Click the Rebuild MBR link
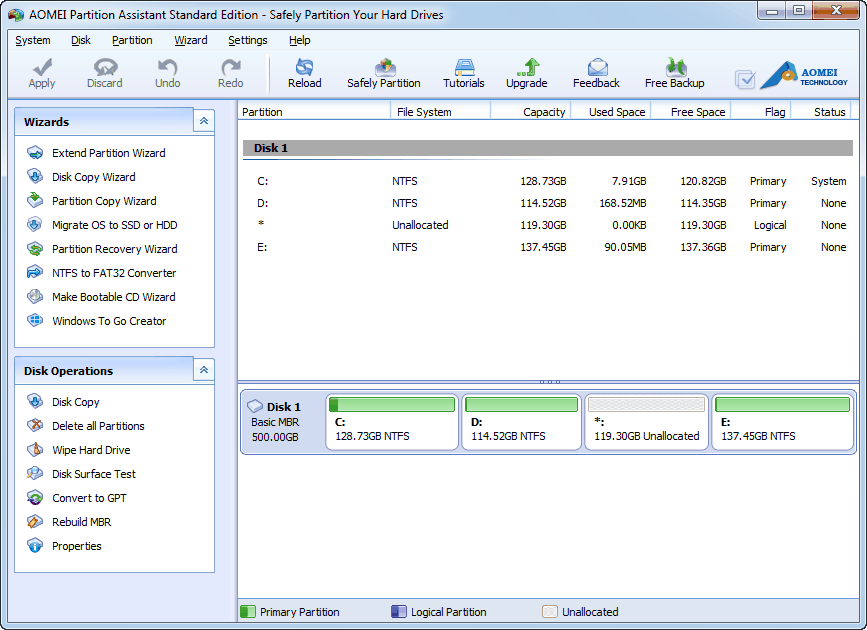Image resolution: width=867 pixels, height=630 pixels. click(82, 522)
